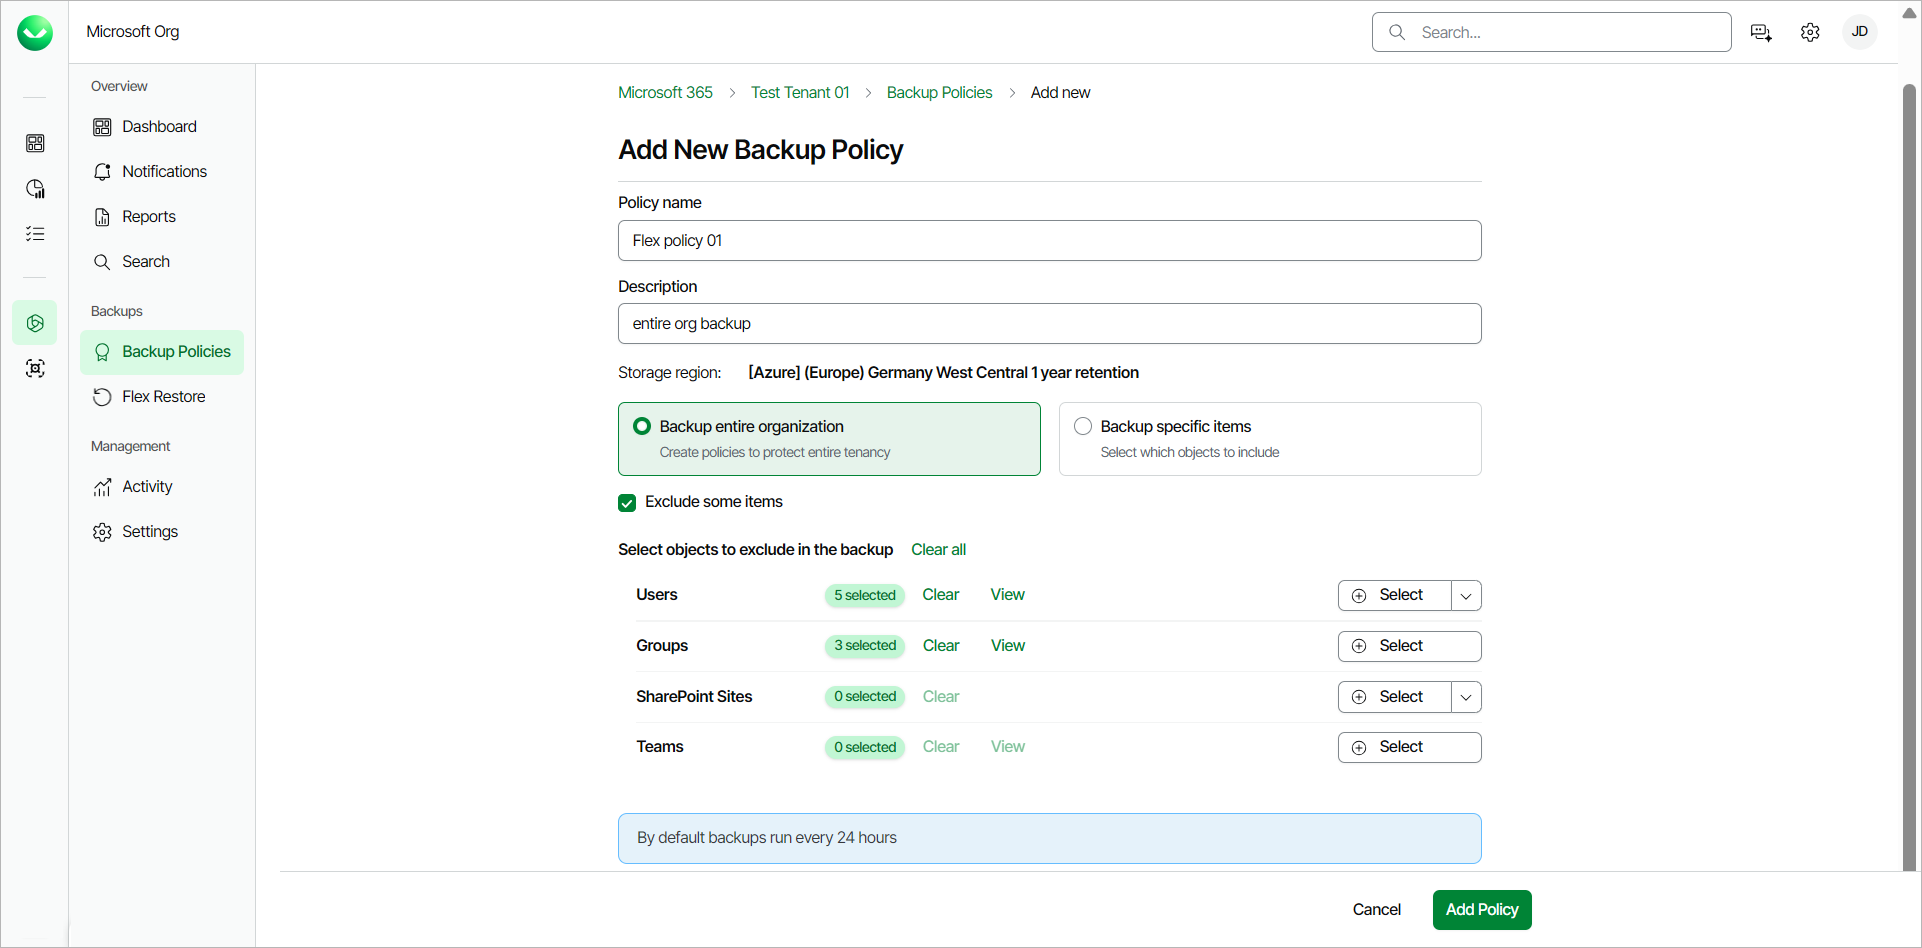Click Select button for Groups
1922x948 pixels.
1410,646
